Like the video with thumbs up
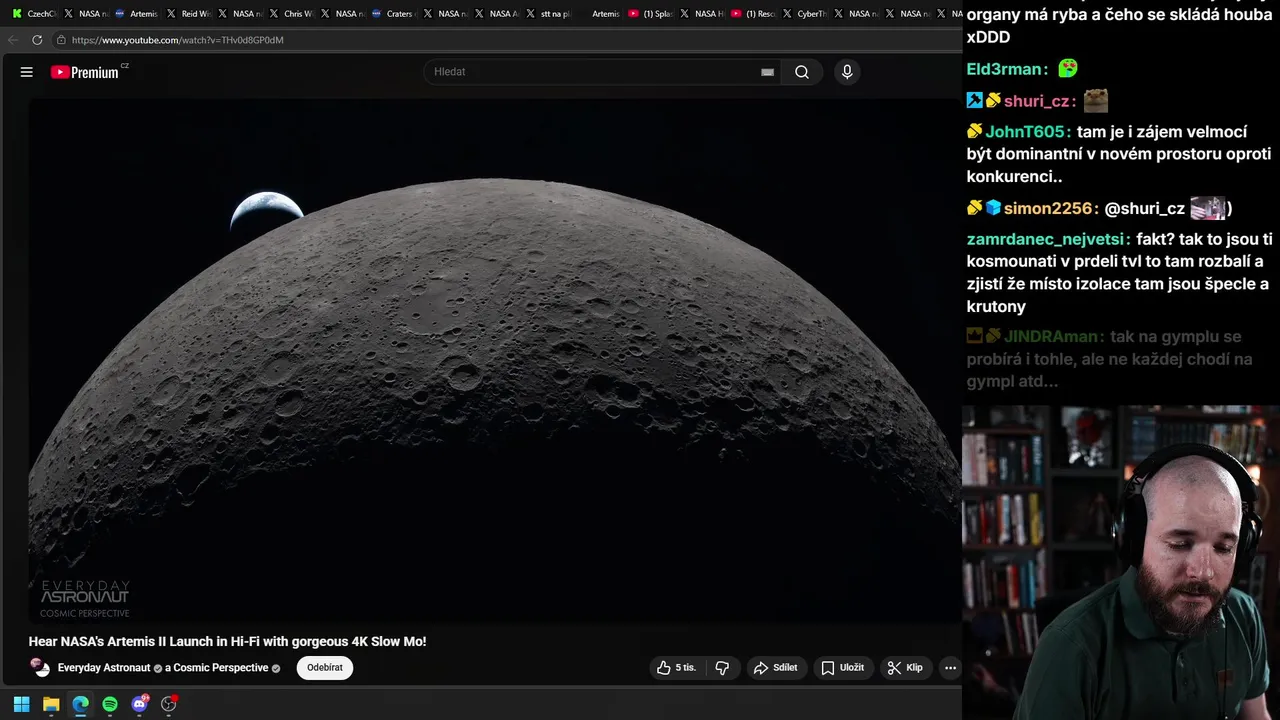 pos(676,668)
